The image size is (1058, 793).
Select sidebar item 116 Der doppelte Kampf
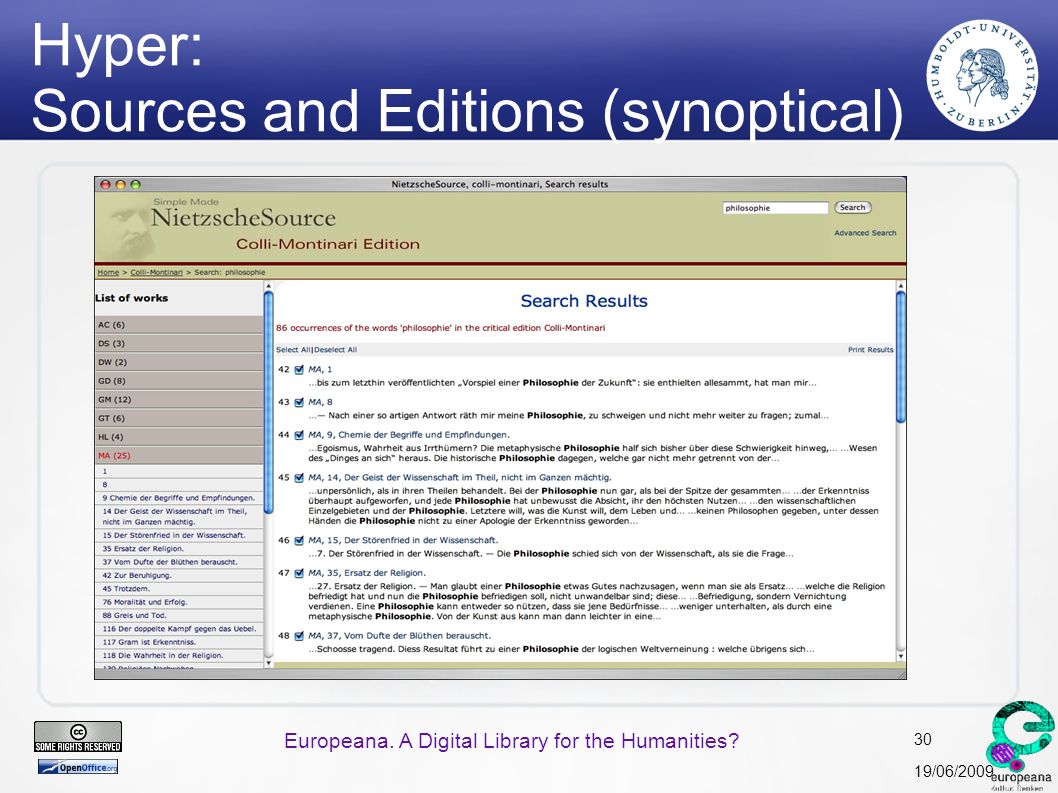[x=179, y=629]
